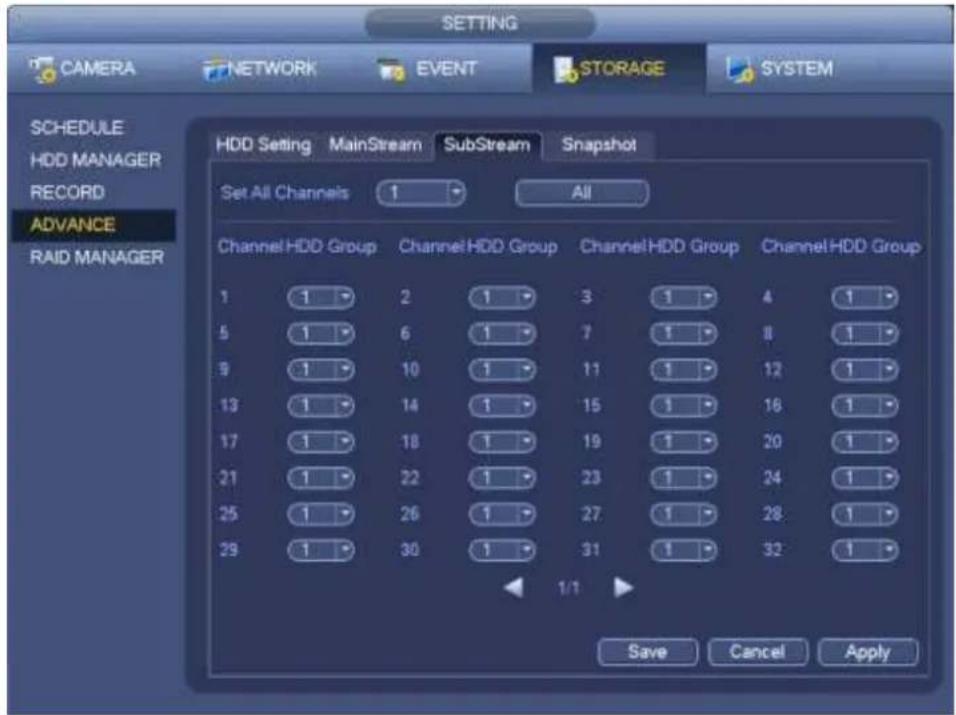The height and width of the screenshot is (715, 956).
Task: Open HDD Group dropdown for channel 28
Action: click(865, 514)
